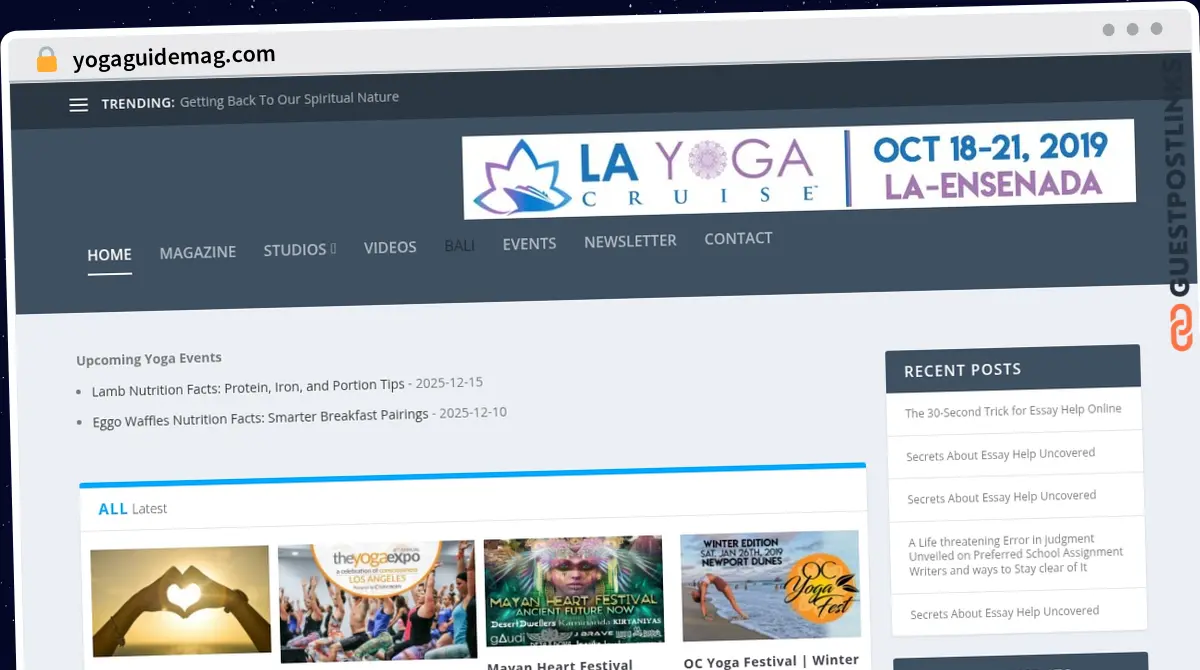
Task: Open the BALI menu item
Action: [459, 245]
